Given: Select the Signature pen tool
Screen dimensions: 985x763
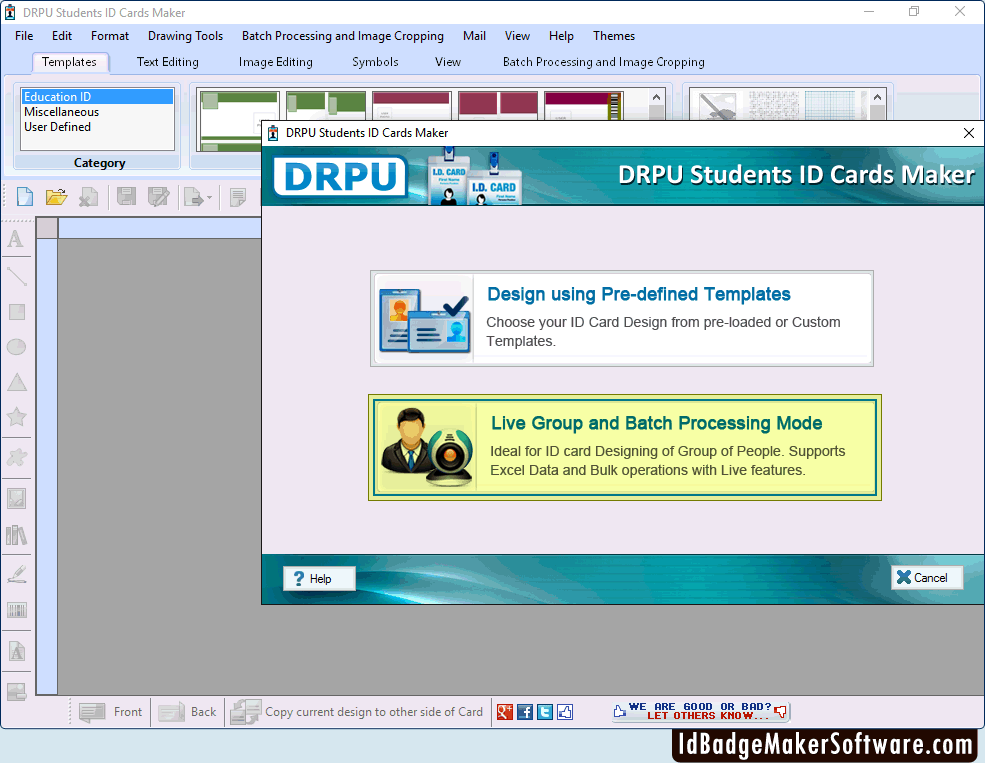Looking at the screenshot, I should pos(16,574).
